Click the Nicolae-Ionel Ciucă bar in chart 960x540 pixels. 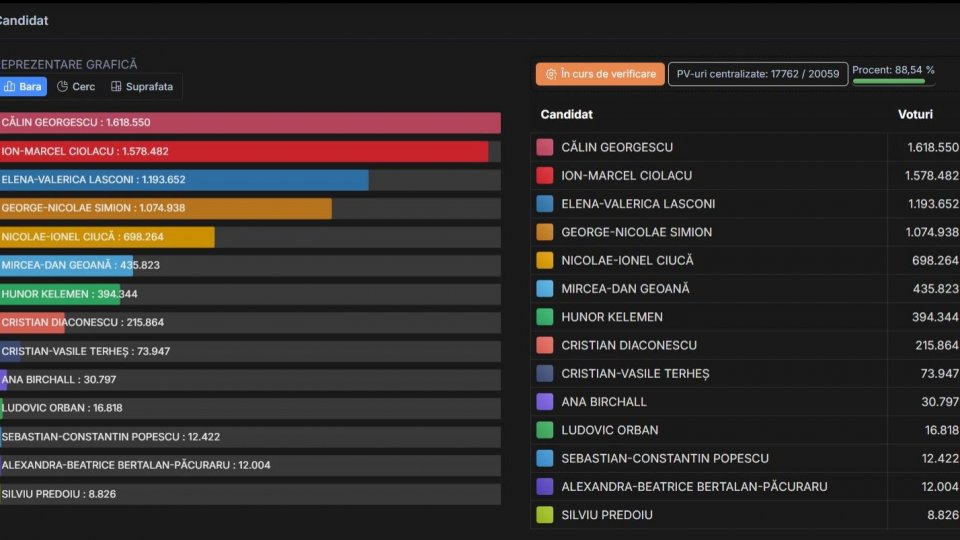point(107,237)
